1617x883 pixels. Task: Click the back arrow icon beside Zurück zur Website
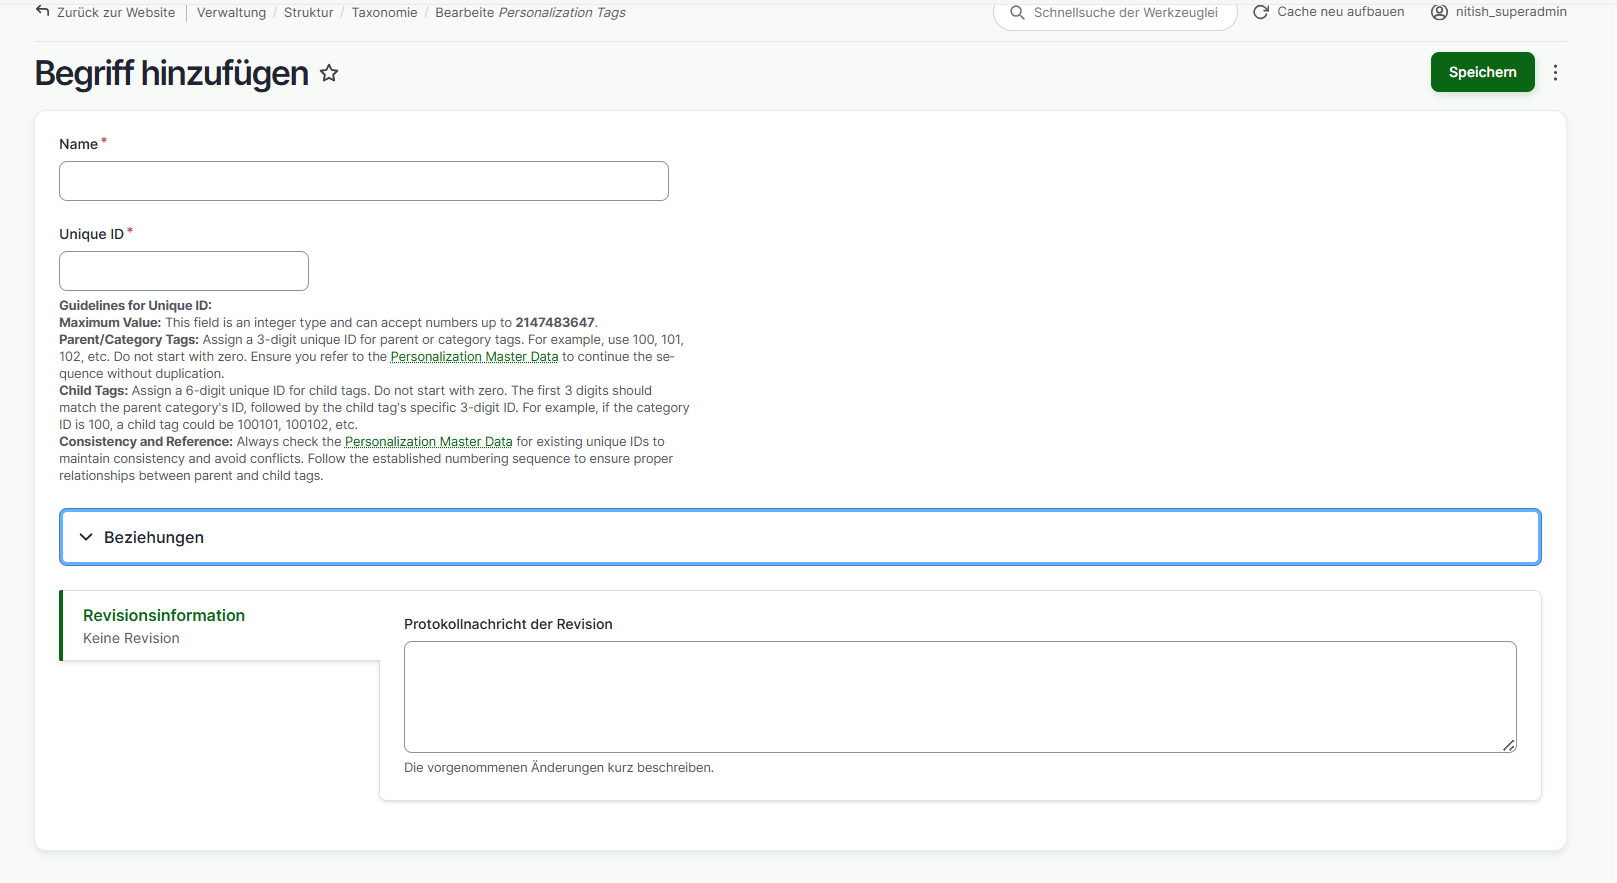(x=42, y=11)
